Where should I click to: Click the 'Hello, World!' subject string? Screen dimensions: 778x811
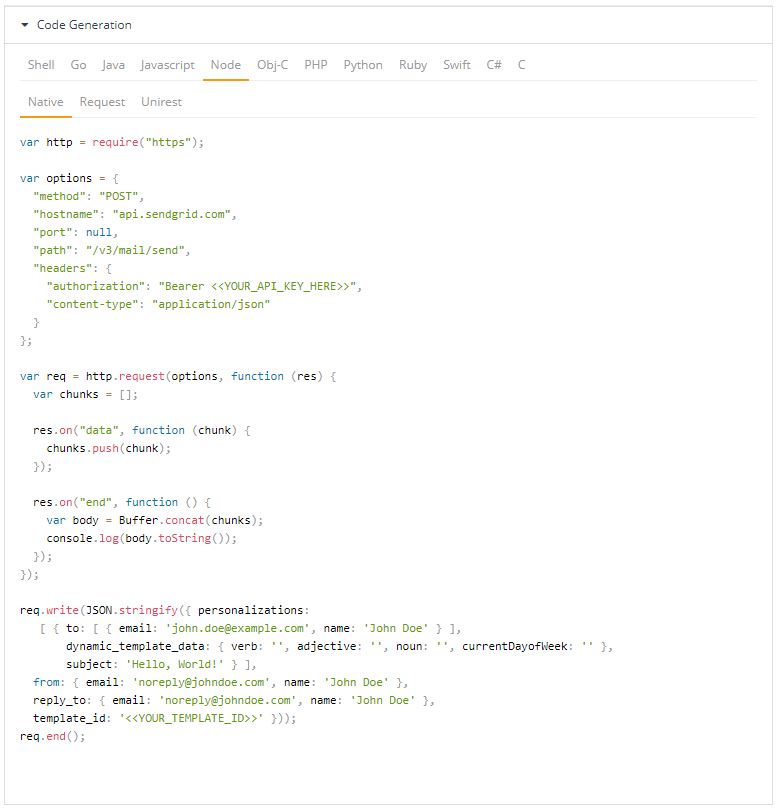174,664
